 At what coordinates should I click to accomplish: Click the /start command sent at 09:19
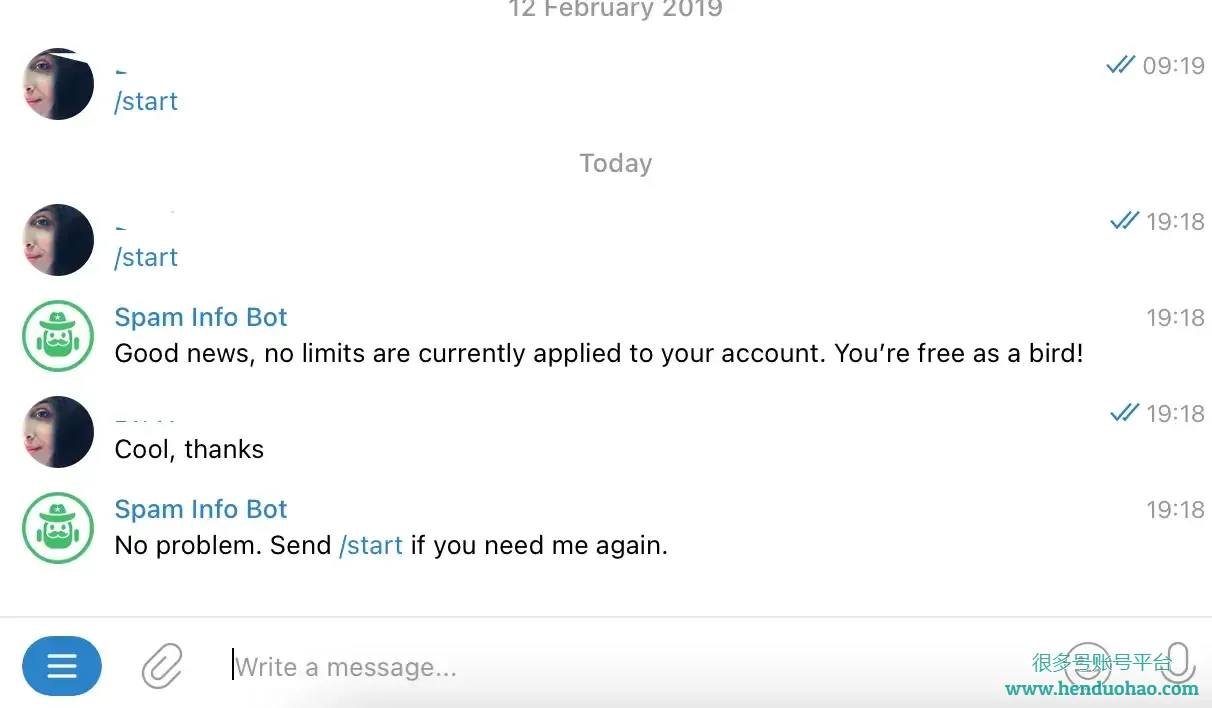[146, 101]
